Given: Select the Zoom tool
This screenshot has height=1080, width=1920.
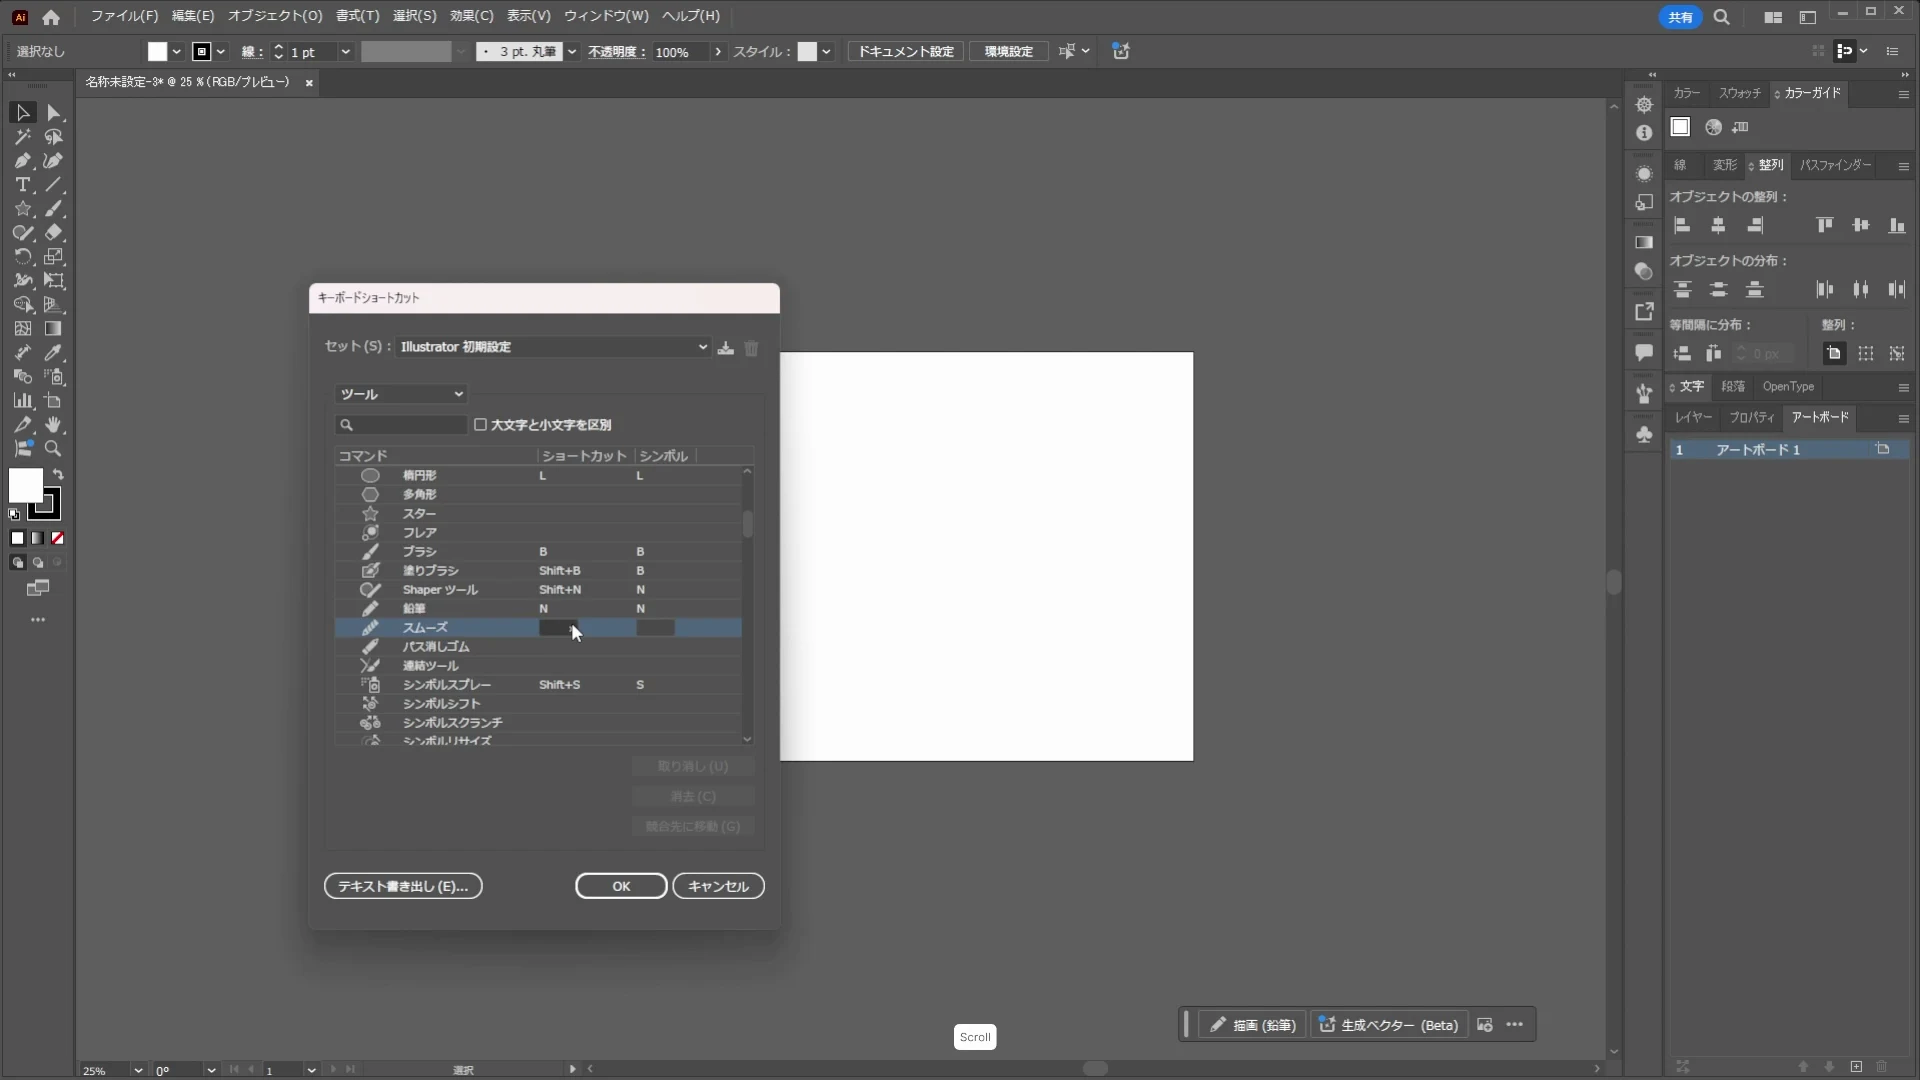Looking at the screenshot, I should [53, 449].
